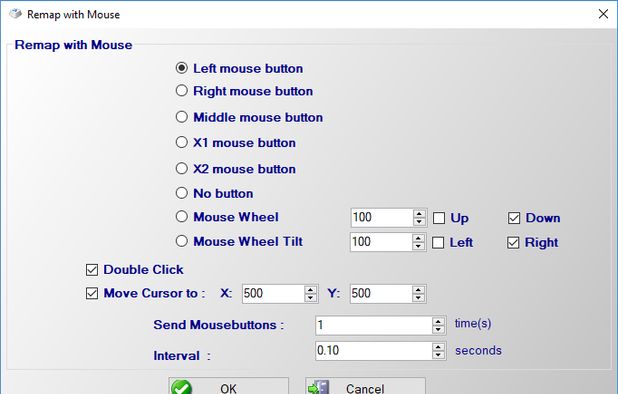Decrease Send Mousebuttons times count
The width and height of the screenshot is (618, 394).
(438, 330)
